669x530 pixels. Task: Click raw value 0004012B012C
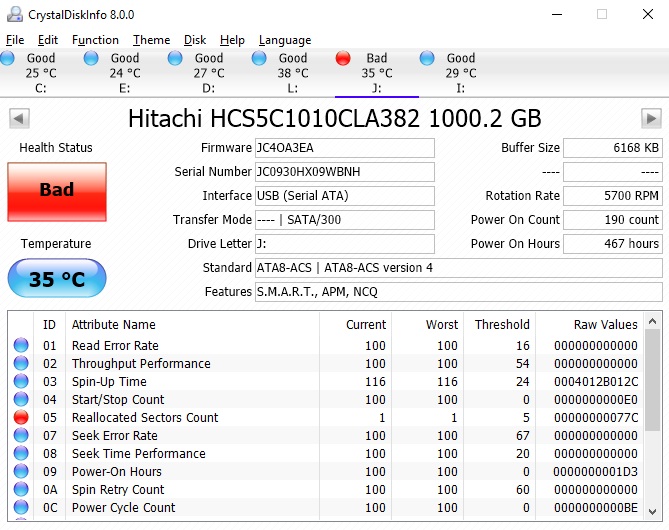click(x=596, y=381)
